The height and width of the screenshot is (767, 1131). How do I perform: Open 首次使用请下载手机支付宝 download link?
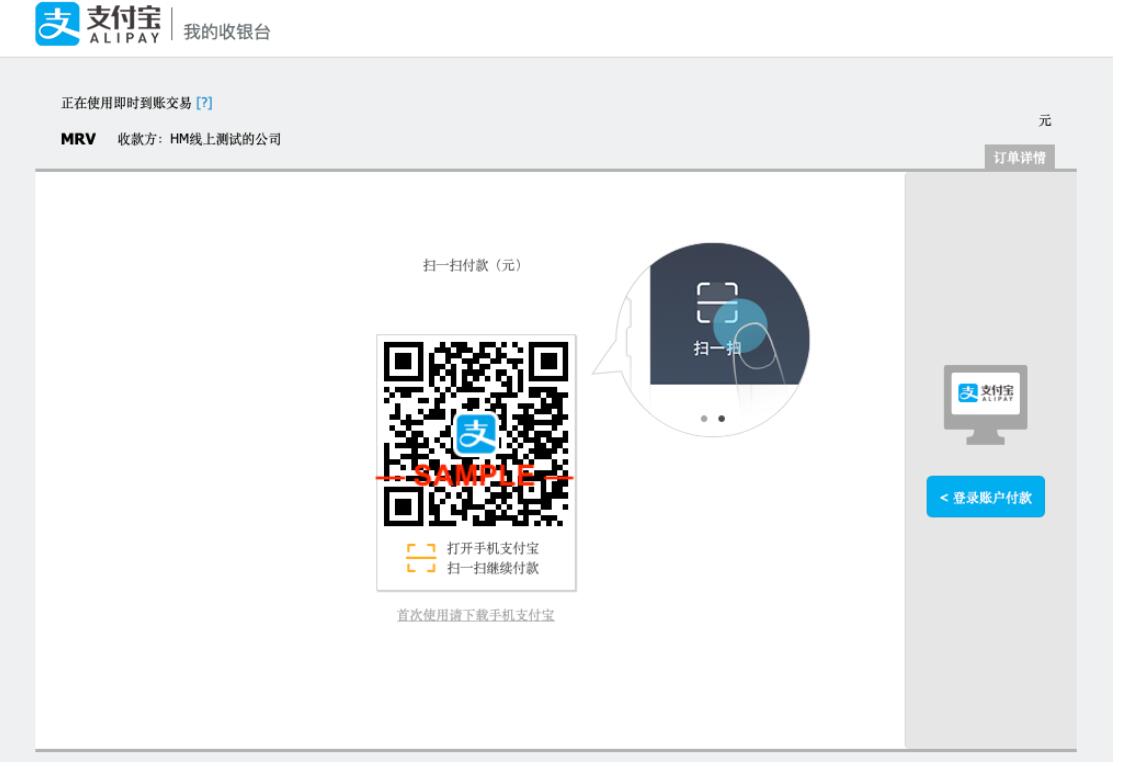(475, 615)
